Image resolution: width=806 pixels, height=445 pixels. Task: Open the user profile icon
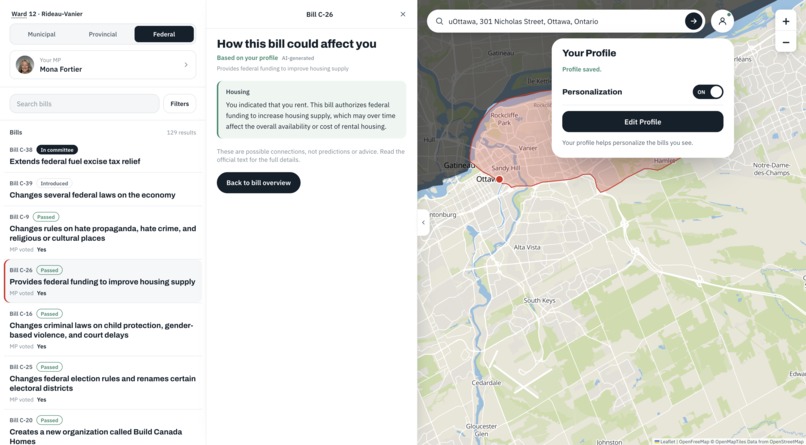pyautogui.click(x=722, y=21)
